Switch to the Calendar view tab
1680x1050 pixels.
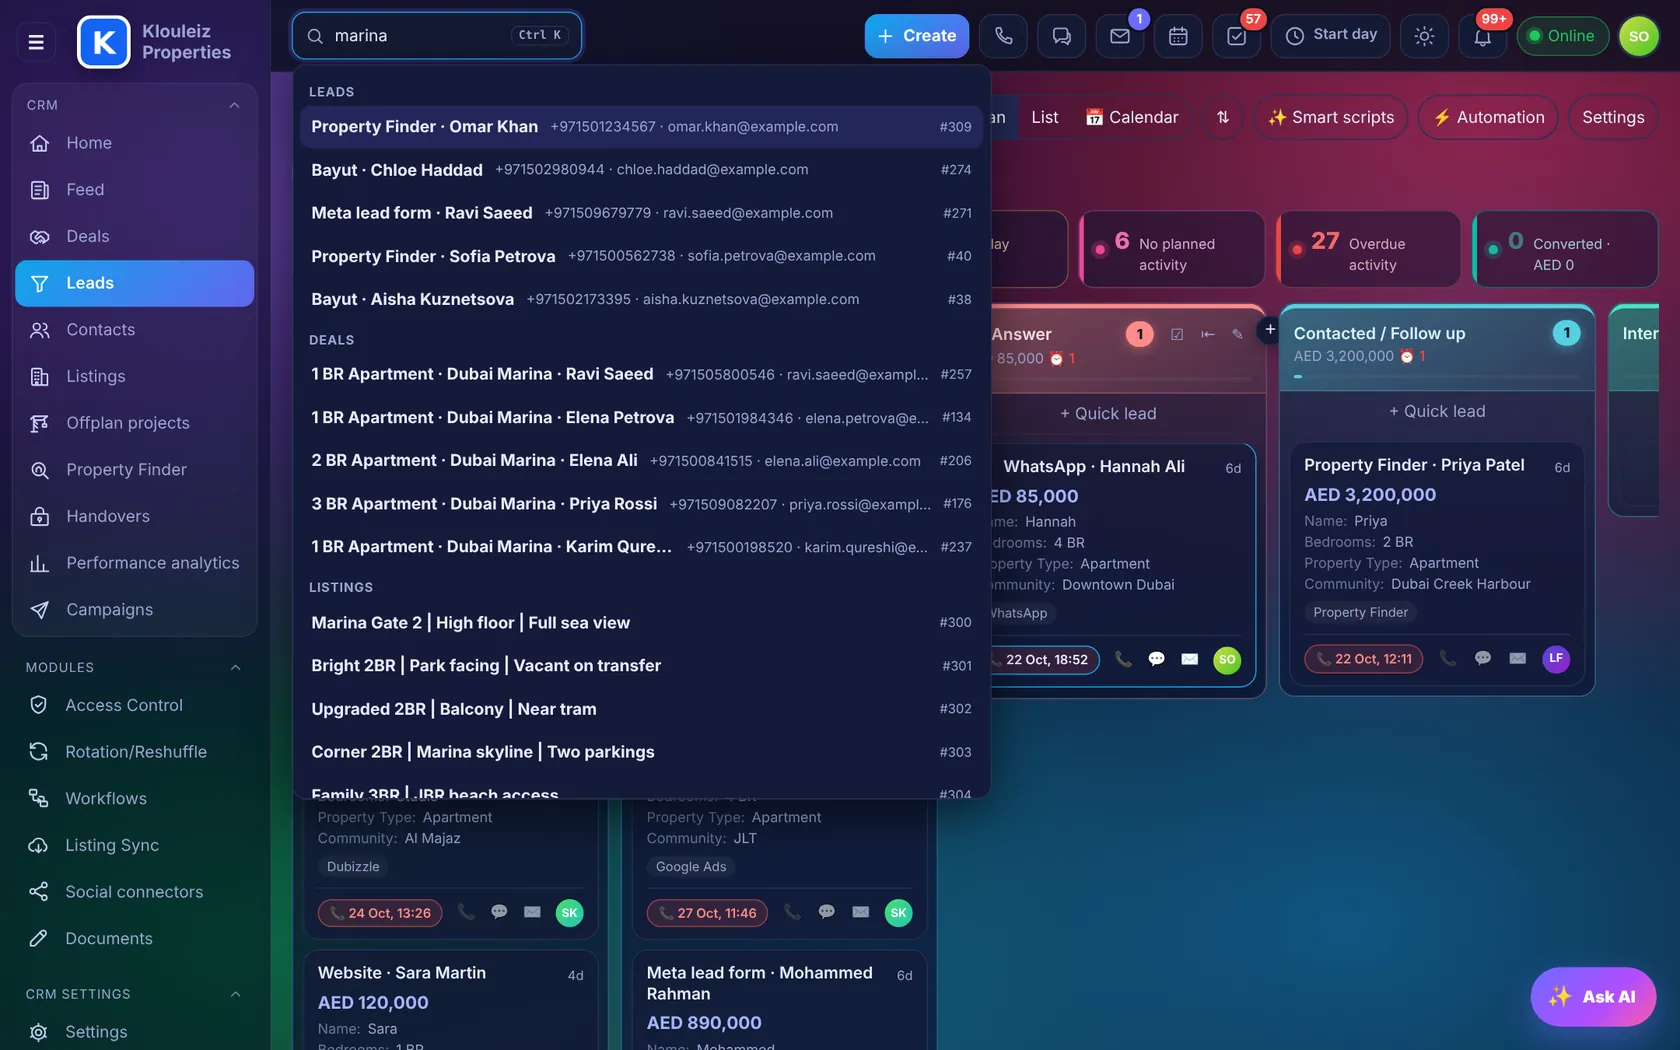(x=1132, y=117)
